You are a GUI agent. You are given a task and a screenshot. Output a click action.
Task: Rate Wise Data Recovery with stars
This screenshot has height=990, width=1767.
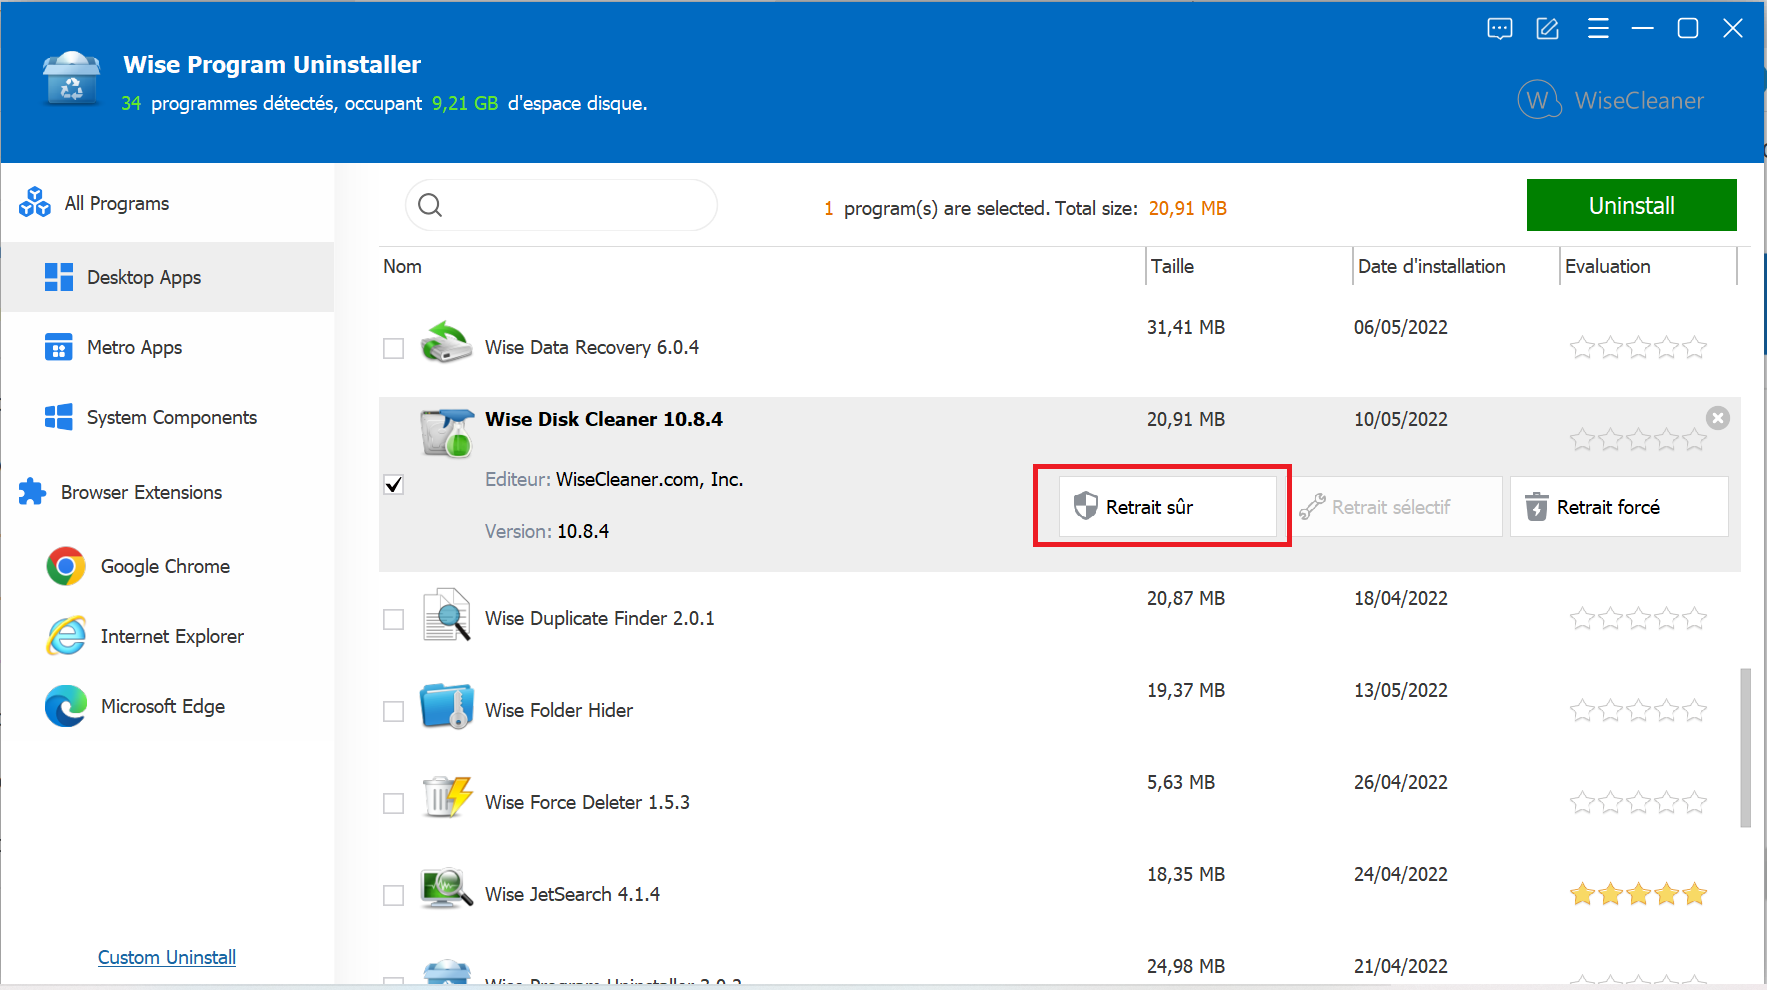[x=1638, y=347]
